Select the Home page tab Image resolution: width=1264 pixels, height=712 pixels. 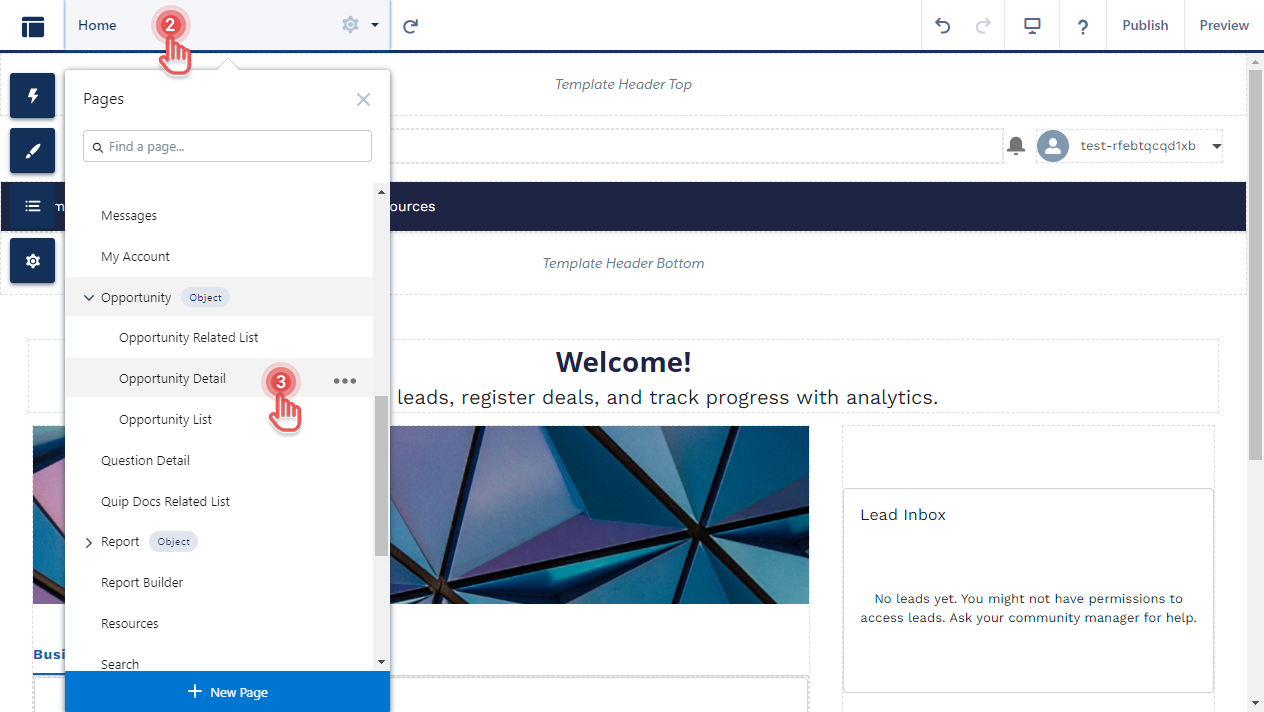click(96, 25)
